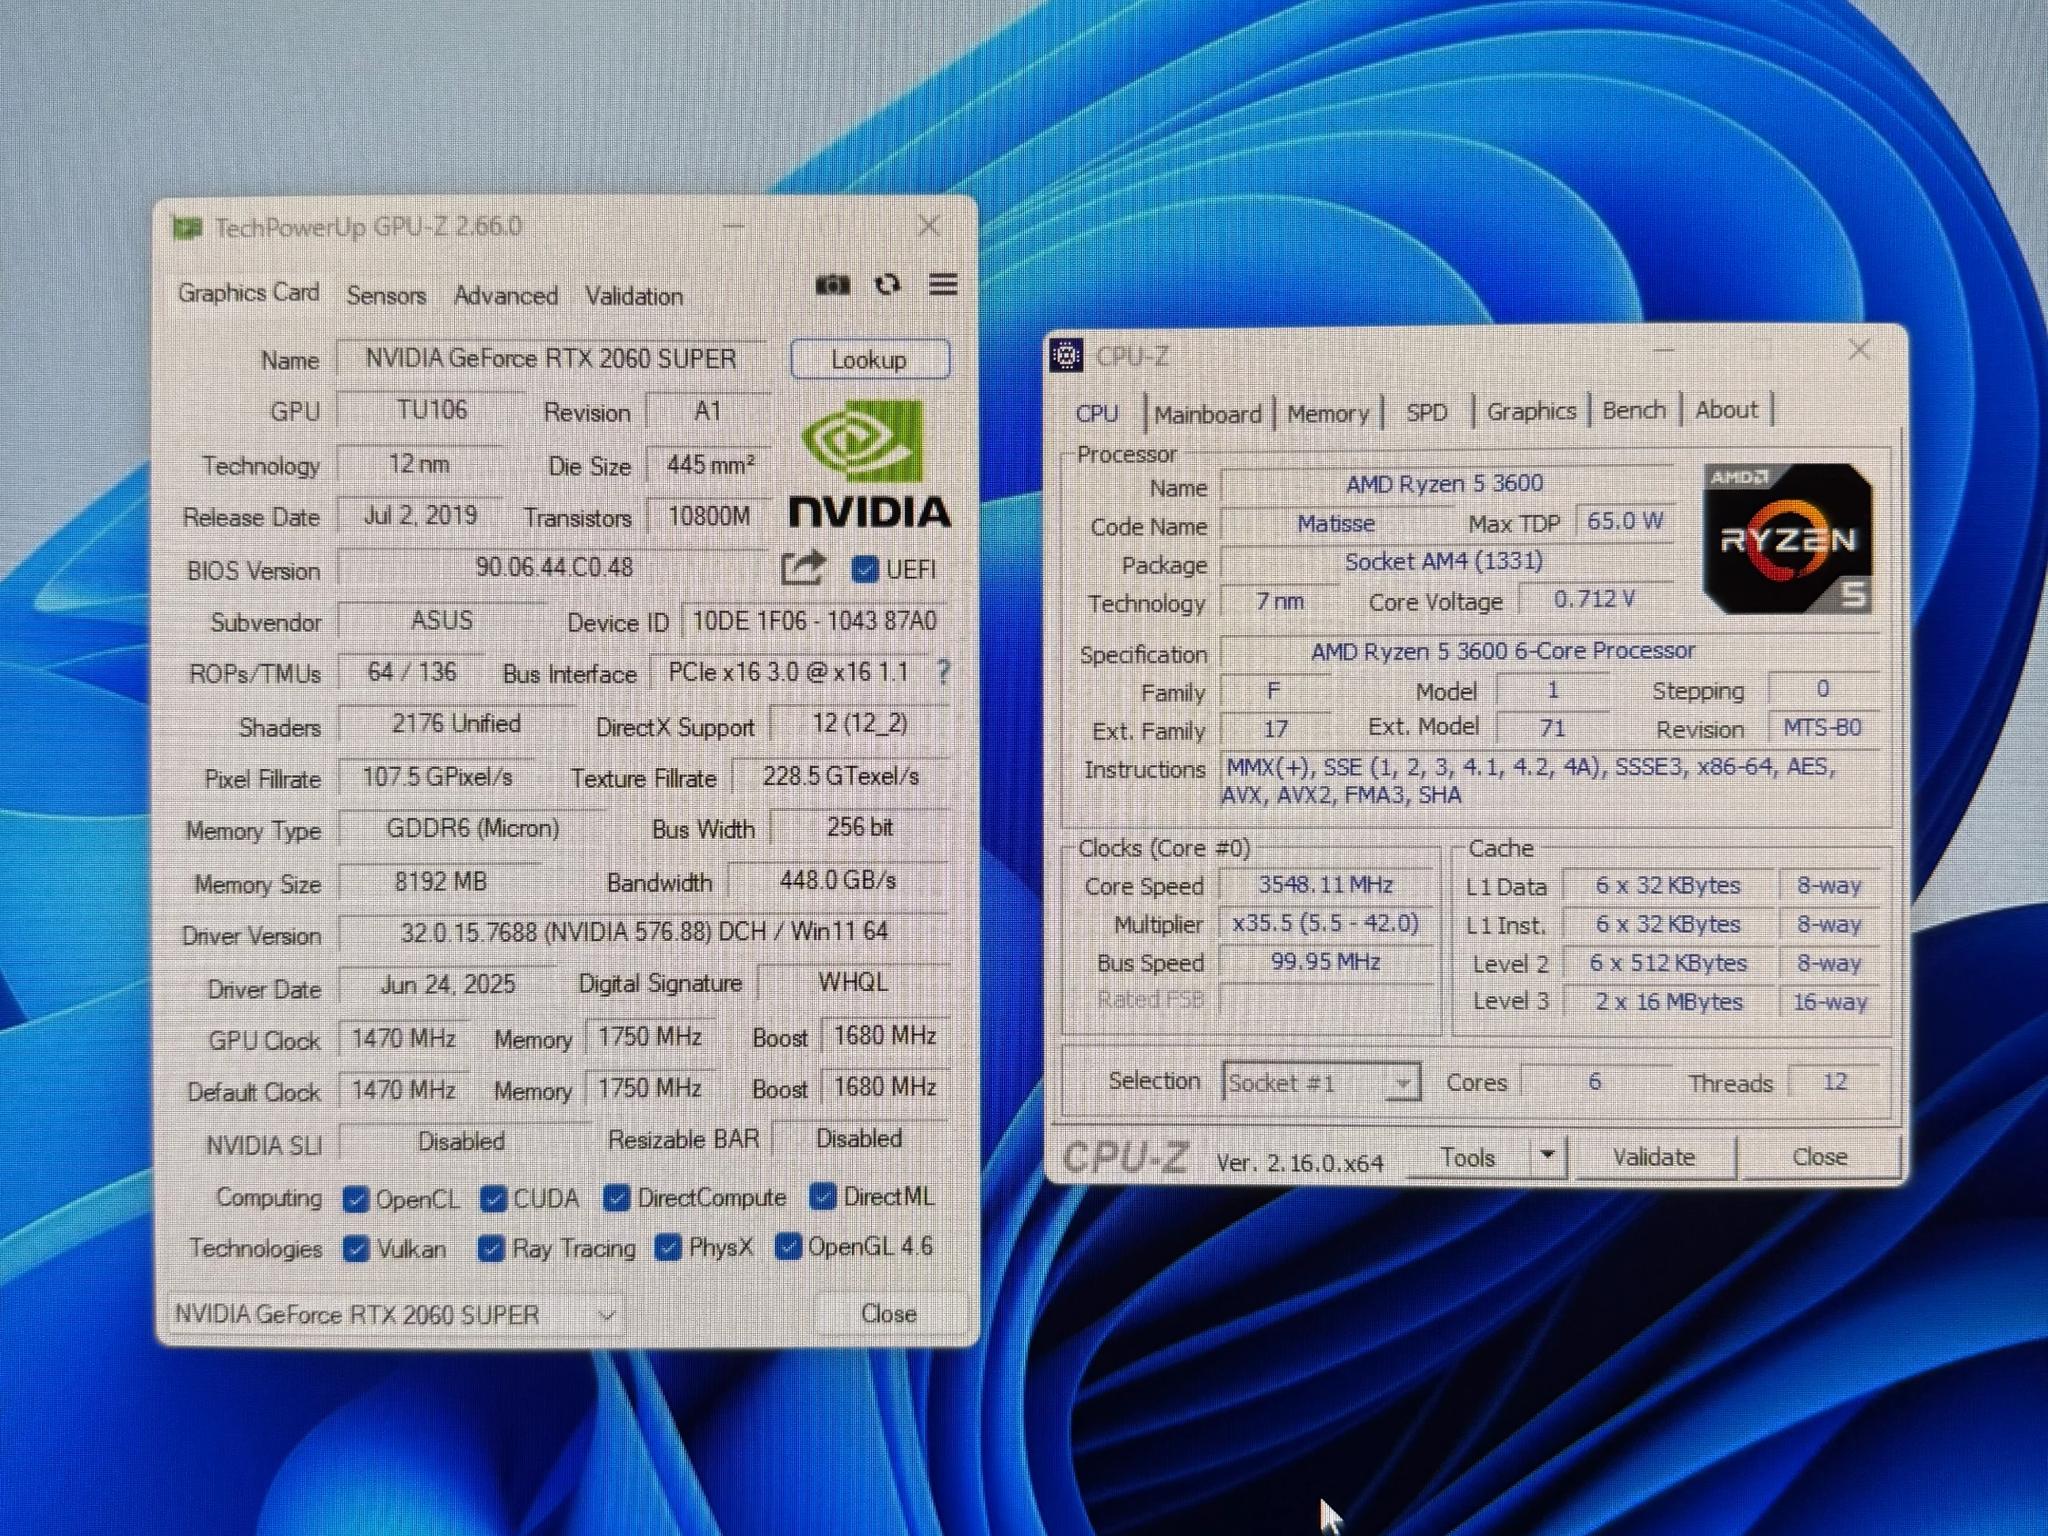
Task: Expand the Tools dropdown arrow in CPU-Z
Action: click(x=1547, y=1156)
